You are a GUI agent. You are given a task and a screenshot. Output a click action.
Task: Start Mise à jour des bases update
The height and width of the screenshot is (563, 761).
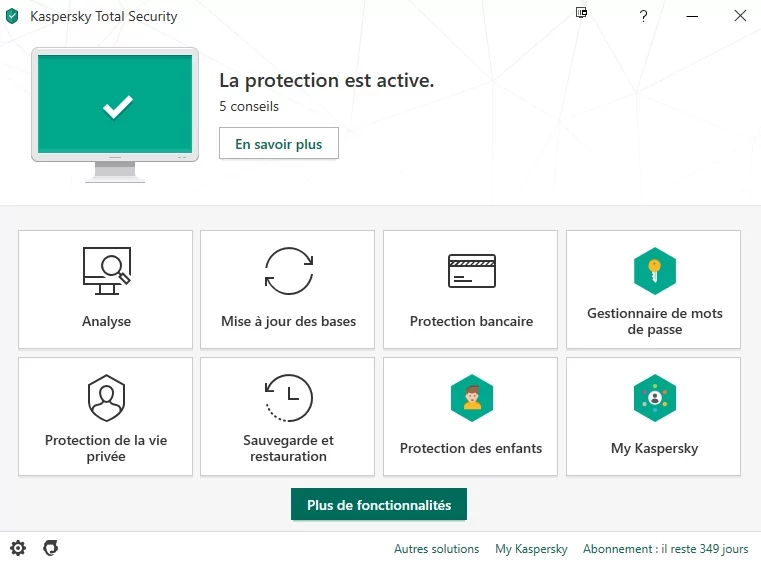287,289
